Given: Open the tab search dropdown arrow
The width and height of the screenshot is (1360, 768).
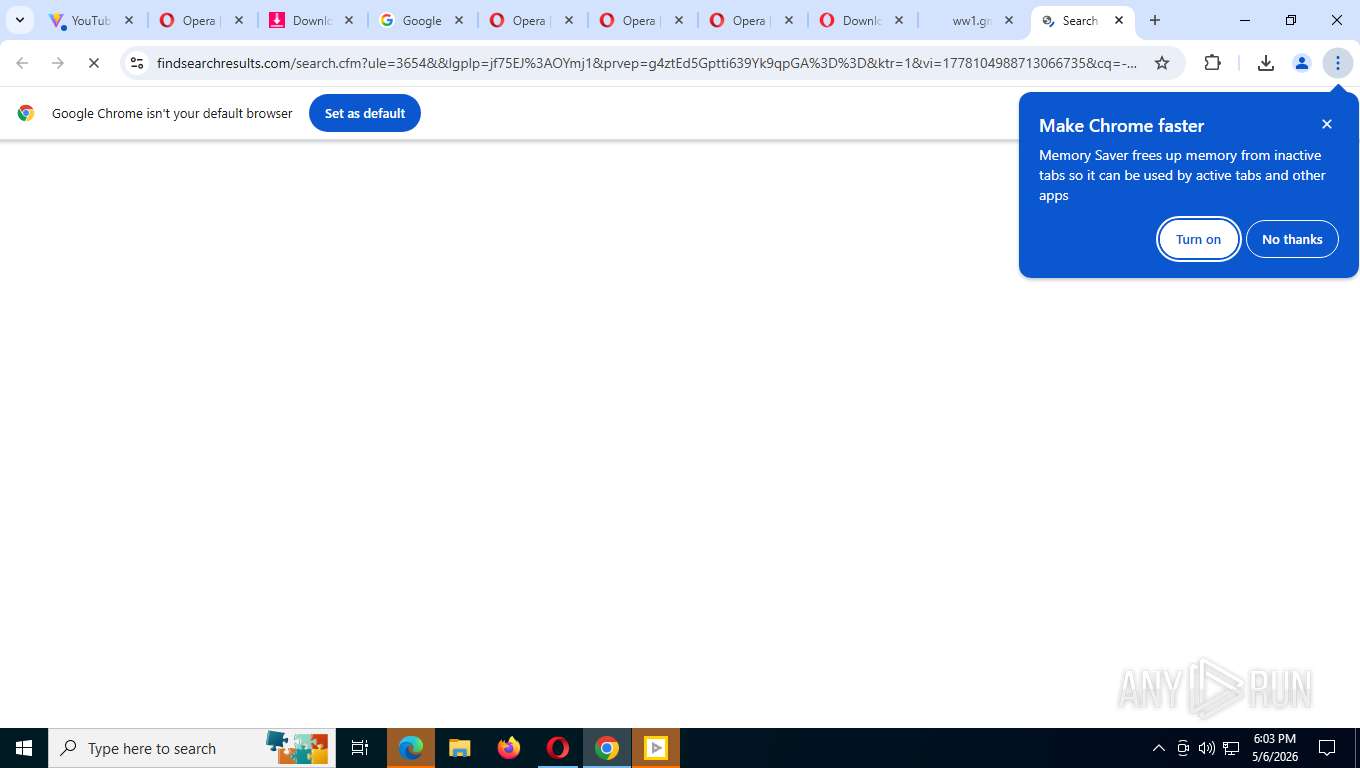Looking at the screenshot, I should click(19, 20).
